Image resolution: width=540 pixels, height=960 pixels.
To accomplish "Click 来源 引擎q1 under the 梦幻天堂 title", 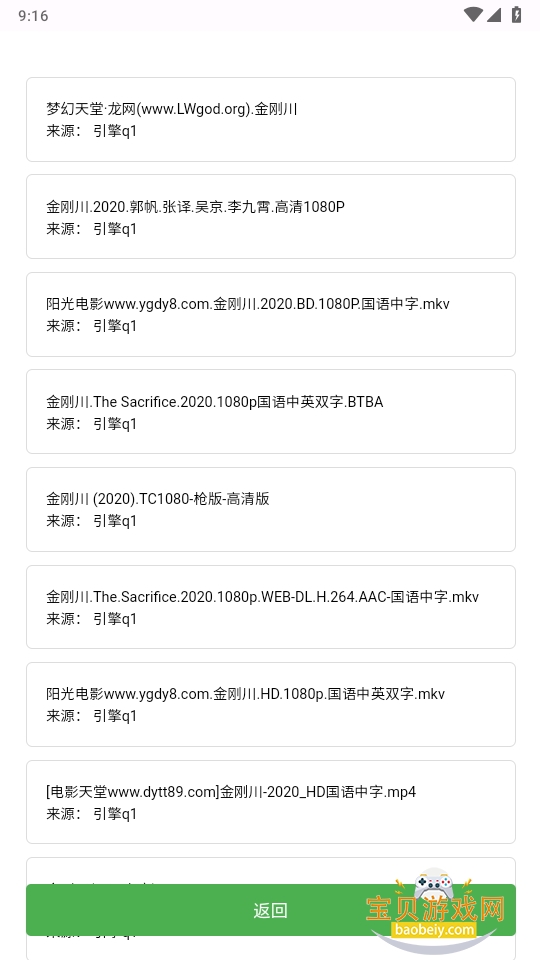I will coord(91,131).
